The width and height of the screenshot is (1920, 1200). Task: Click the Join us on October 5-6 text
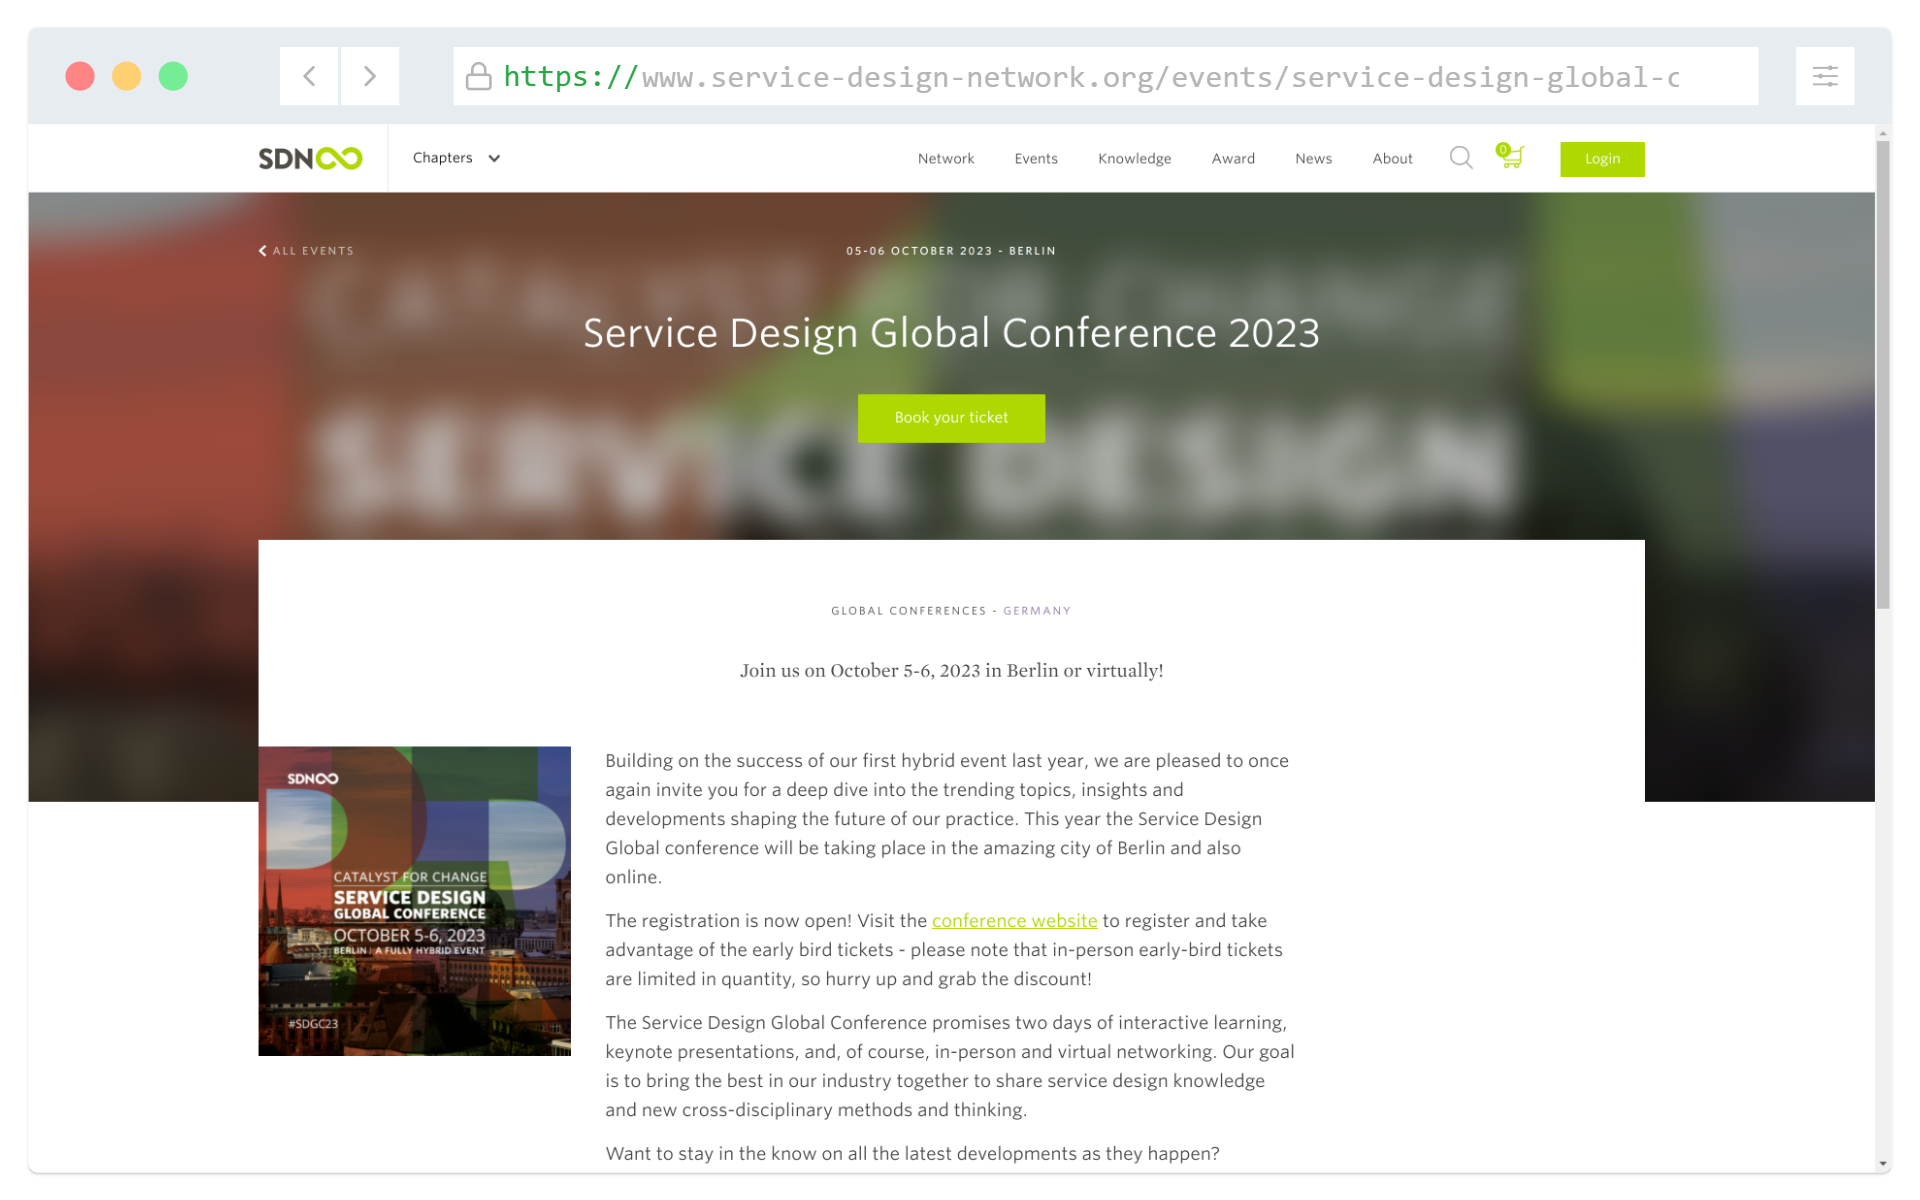point(951,671)
